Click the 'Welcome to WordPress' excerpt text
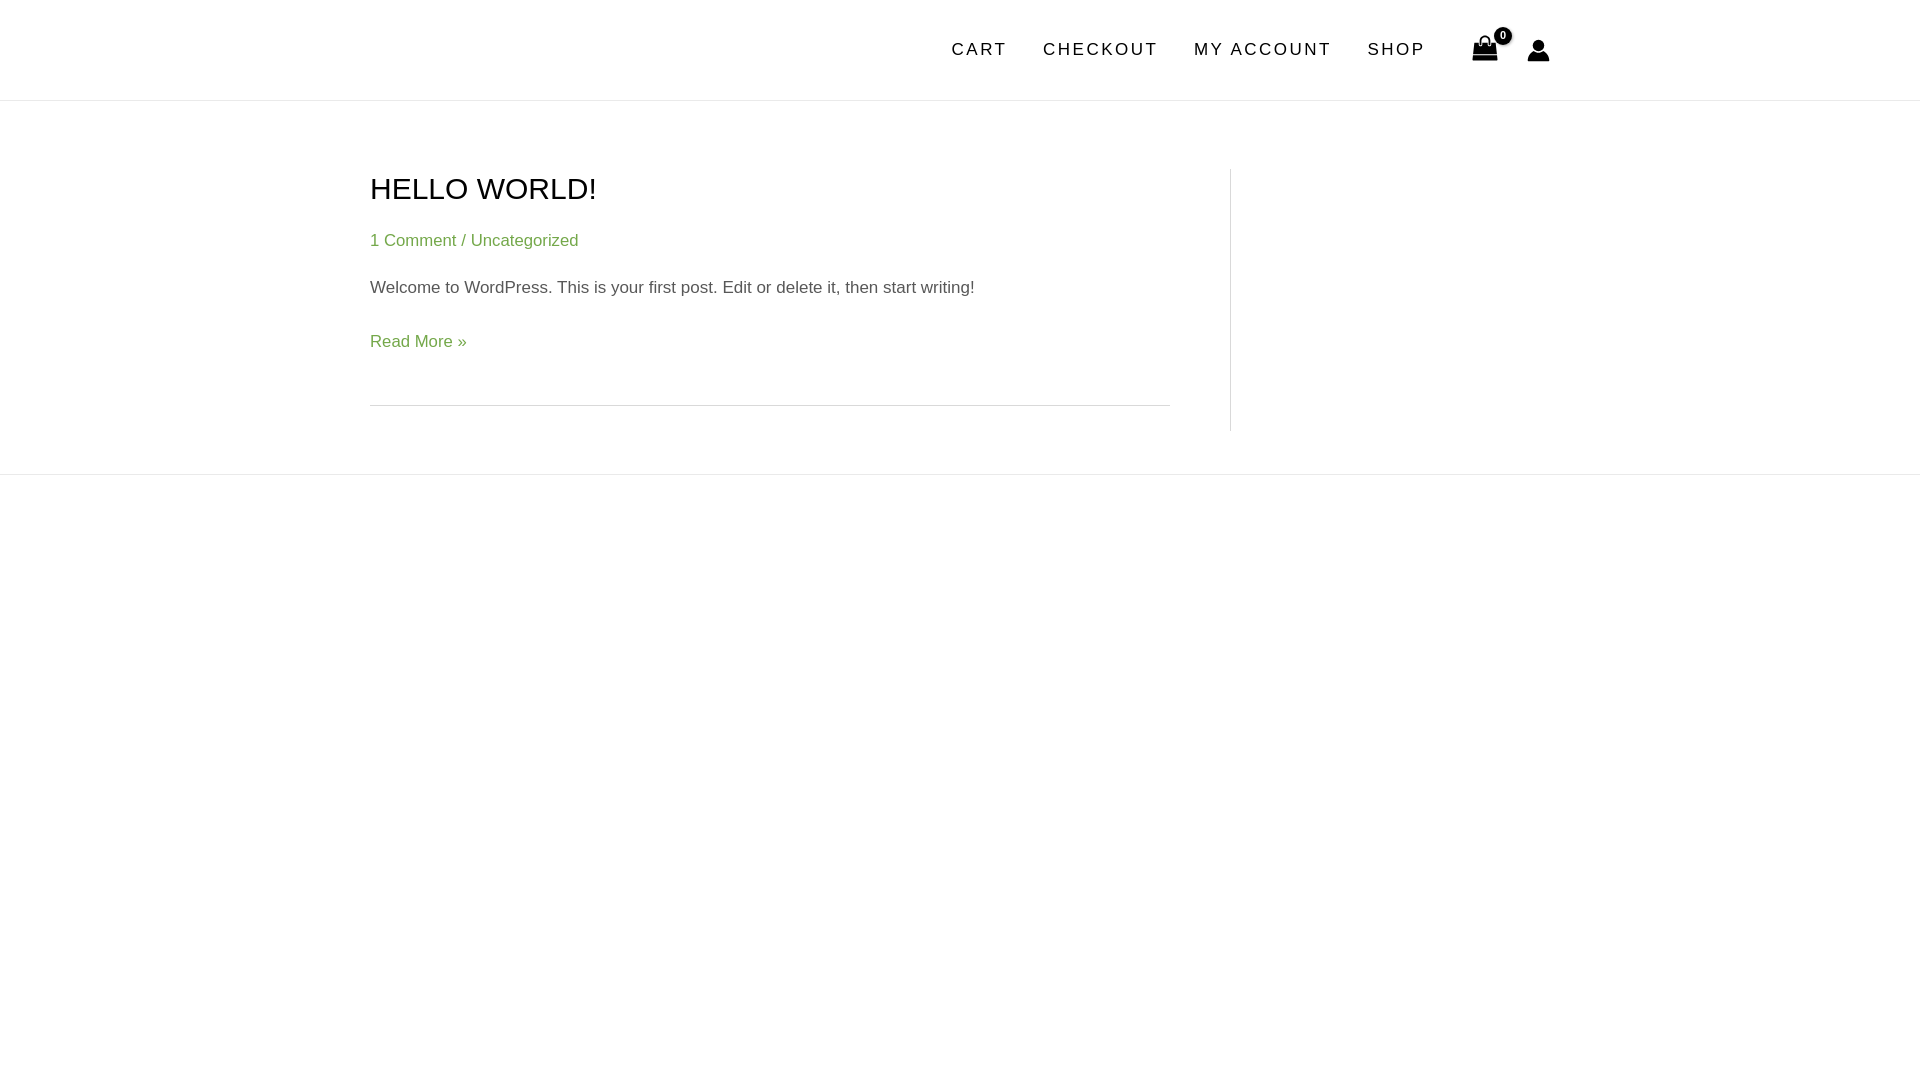This screenshot has height=1080, width=1920. 672,288
